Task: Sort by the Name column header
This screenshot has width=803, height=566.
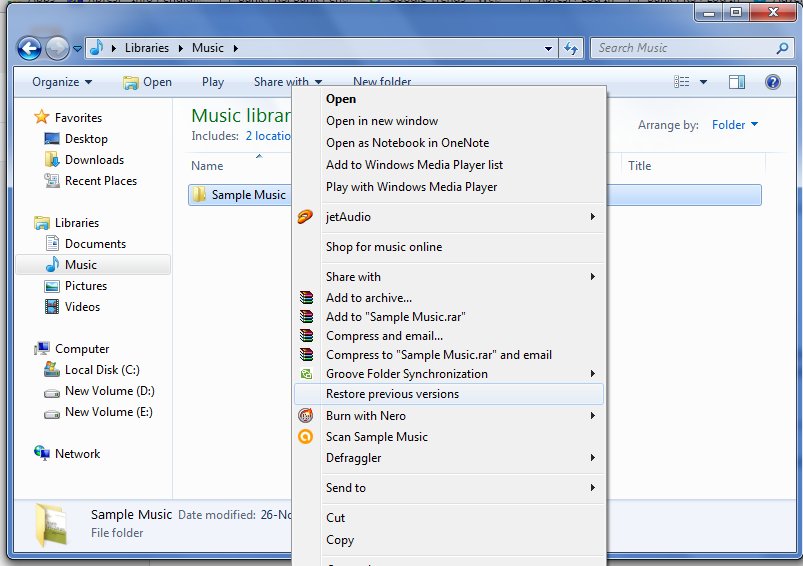Action: 207,166
